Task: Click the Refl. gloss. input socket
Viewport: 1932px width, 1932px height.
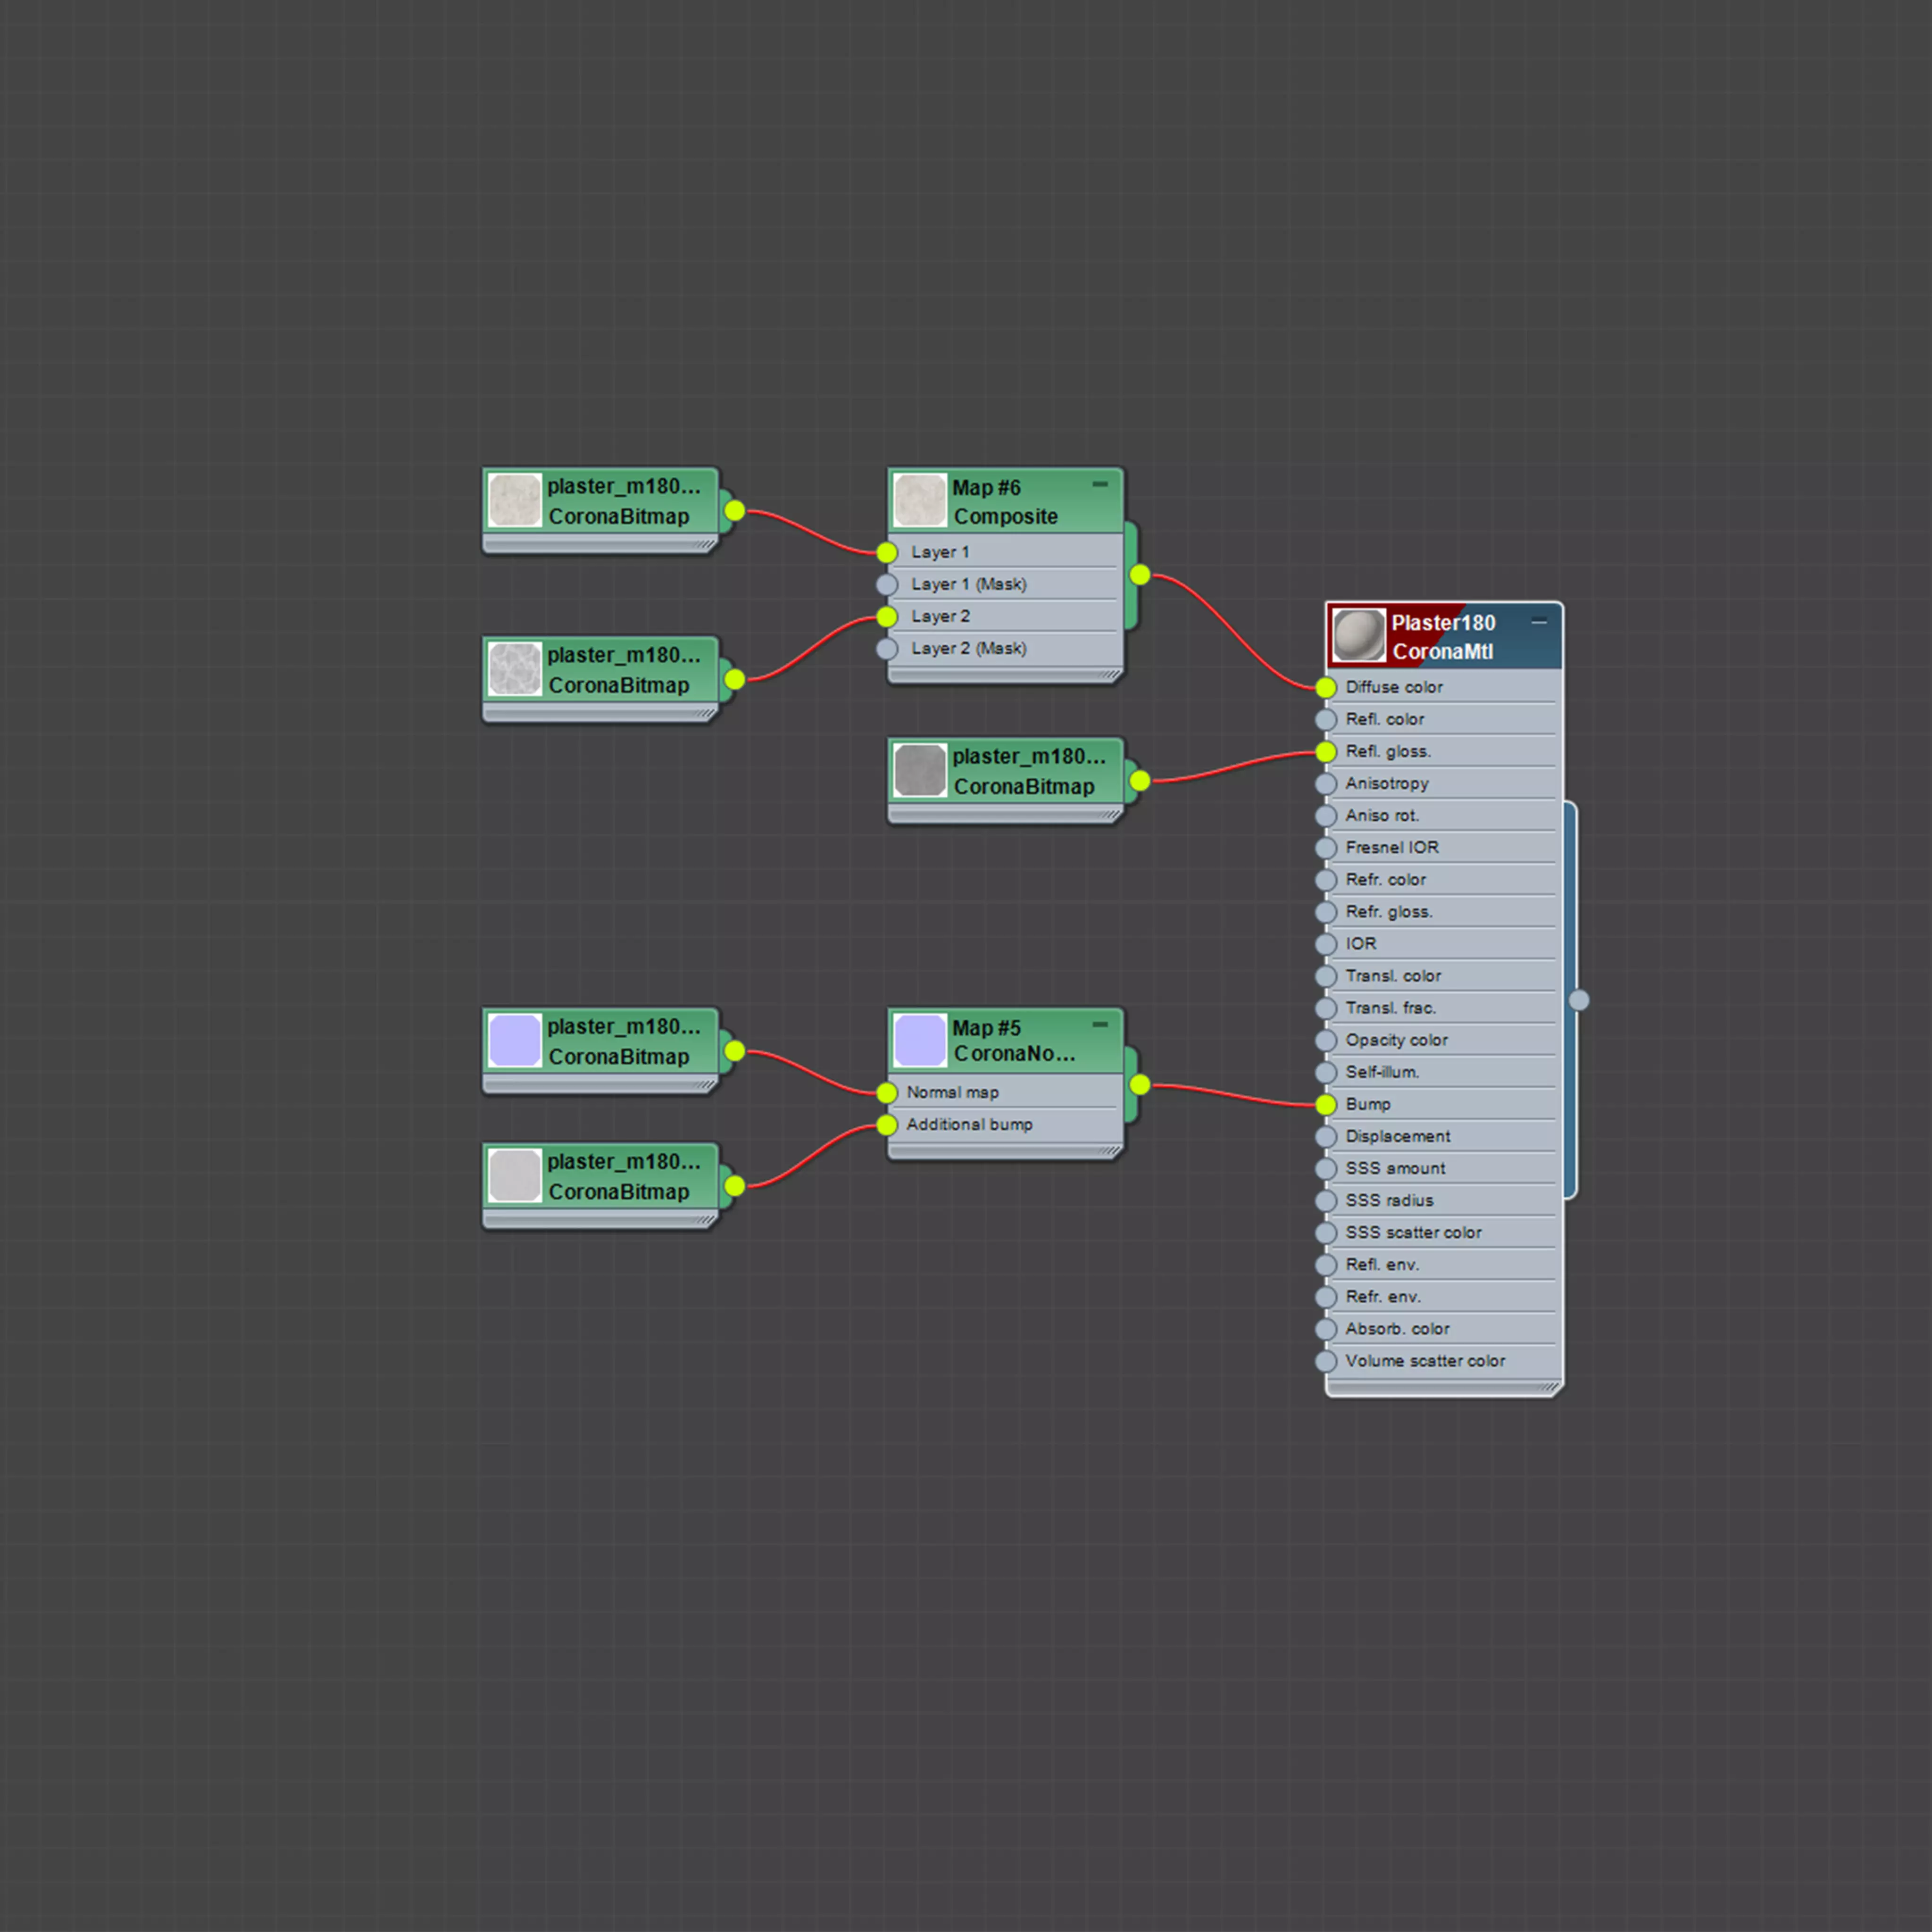Action: point(1326,752)
